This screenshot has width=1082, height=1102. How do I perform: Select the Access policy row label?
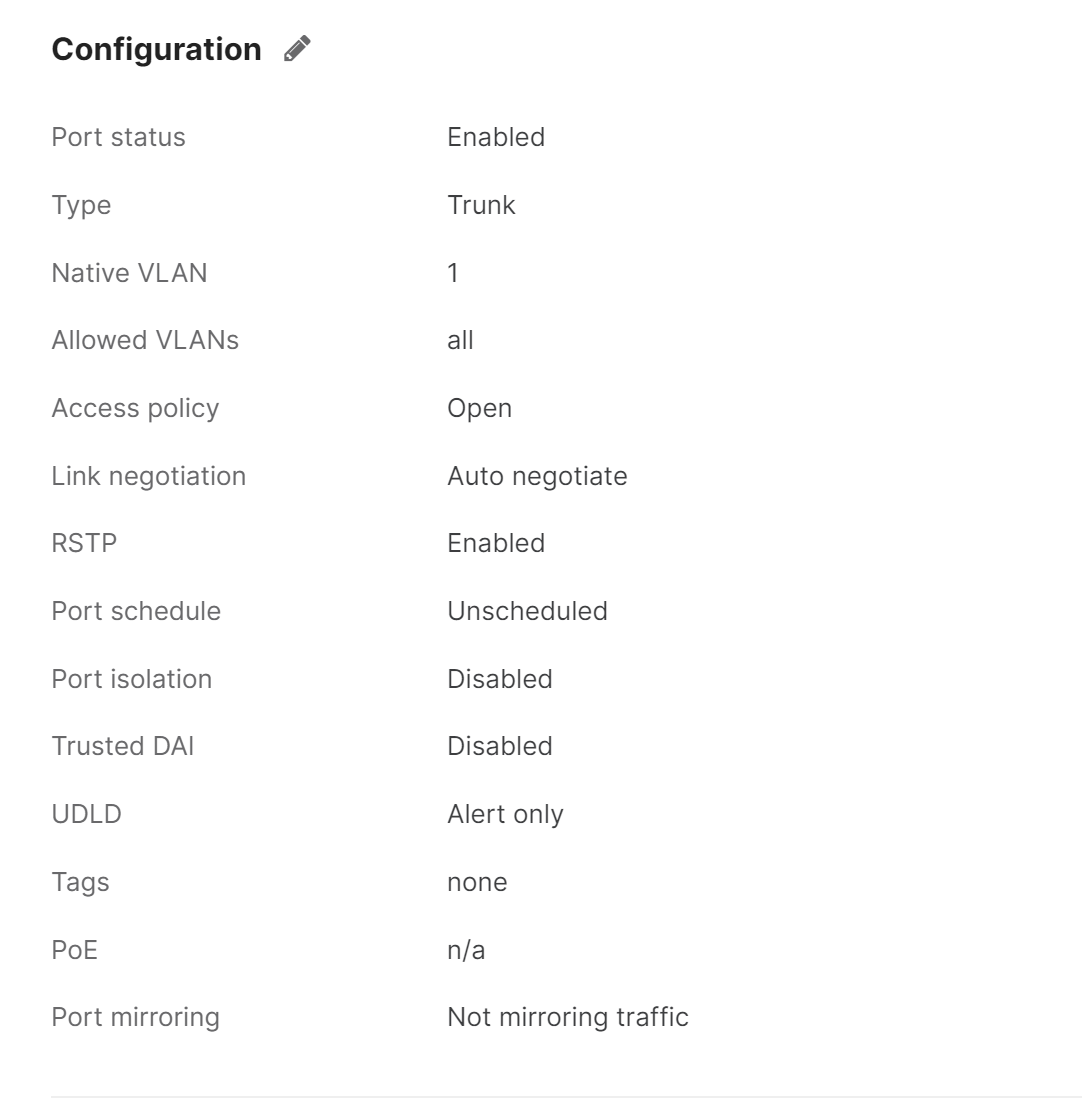coord(135,408)
